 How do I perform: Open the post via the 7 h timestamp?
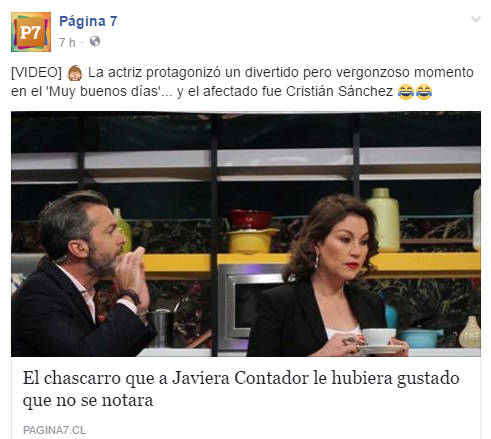point(67,42)
